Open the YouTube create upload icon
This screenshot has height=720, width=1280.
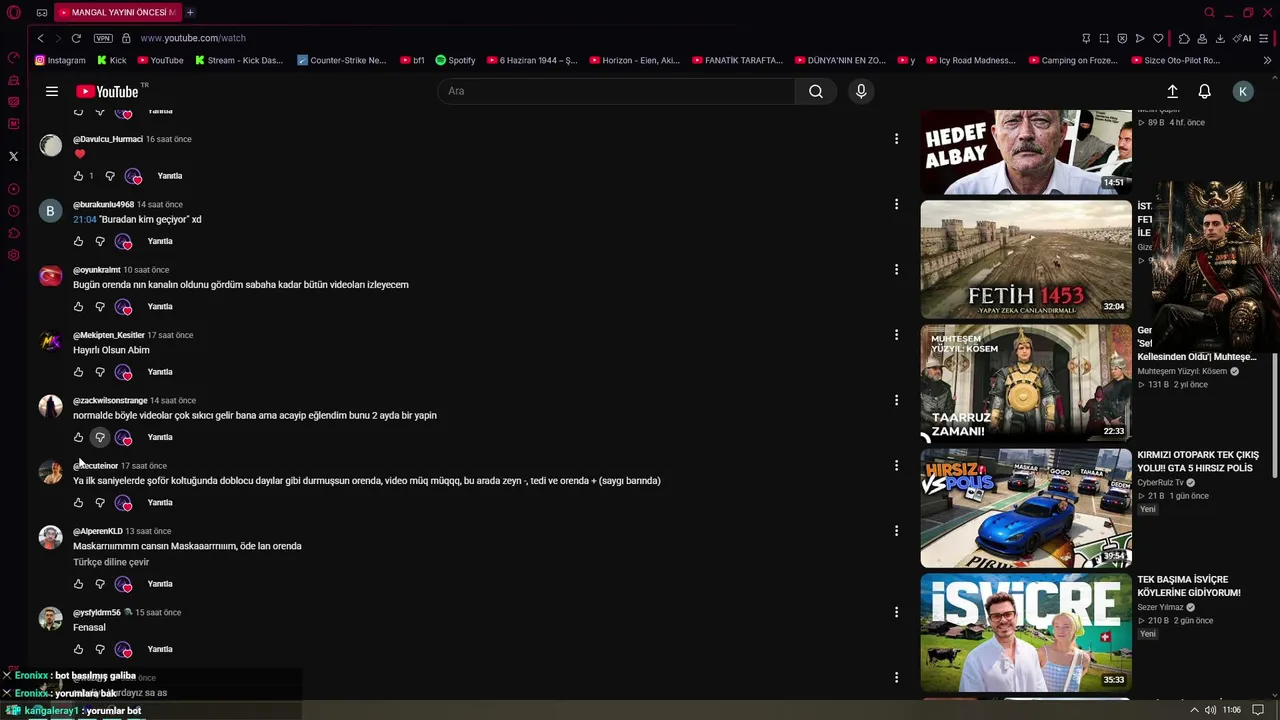tap(1172, 91)
